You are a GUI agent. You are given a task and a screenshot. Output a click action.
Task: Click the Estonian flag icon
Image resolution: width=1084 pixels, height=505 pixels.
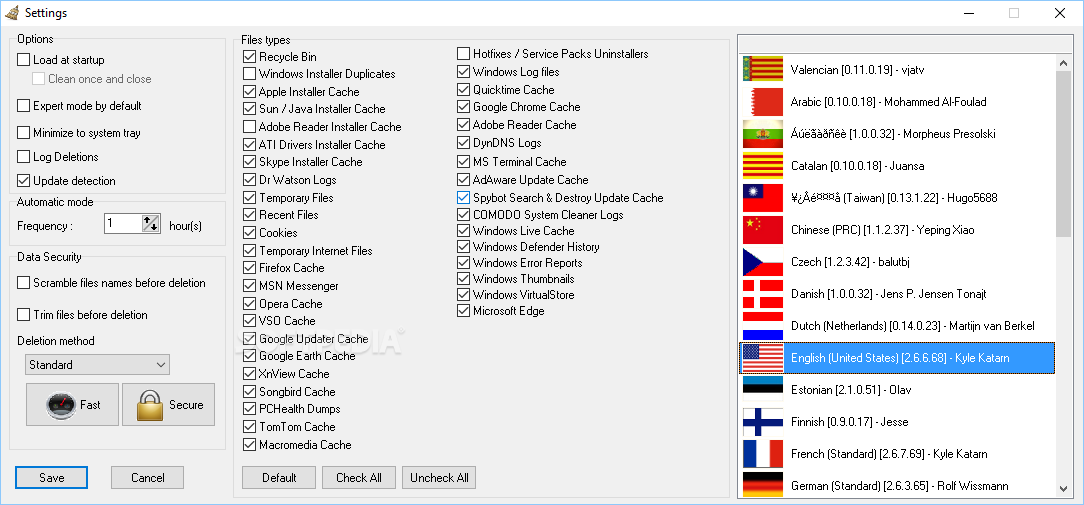(763, 389)
